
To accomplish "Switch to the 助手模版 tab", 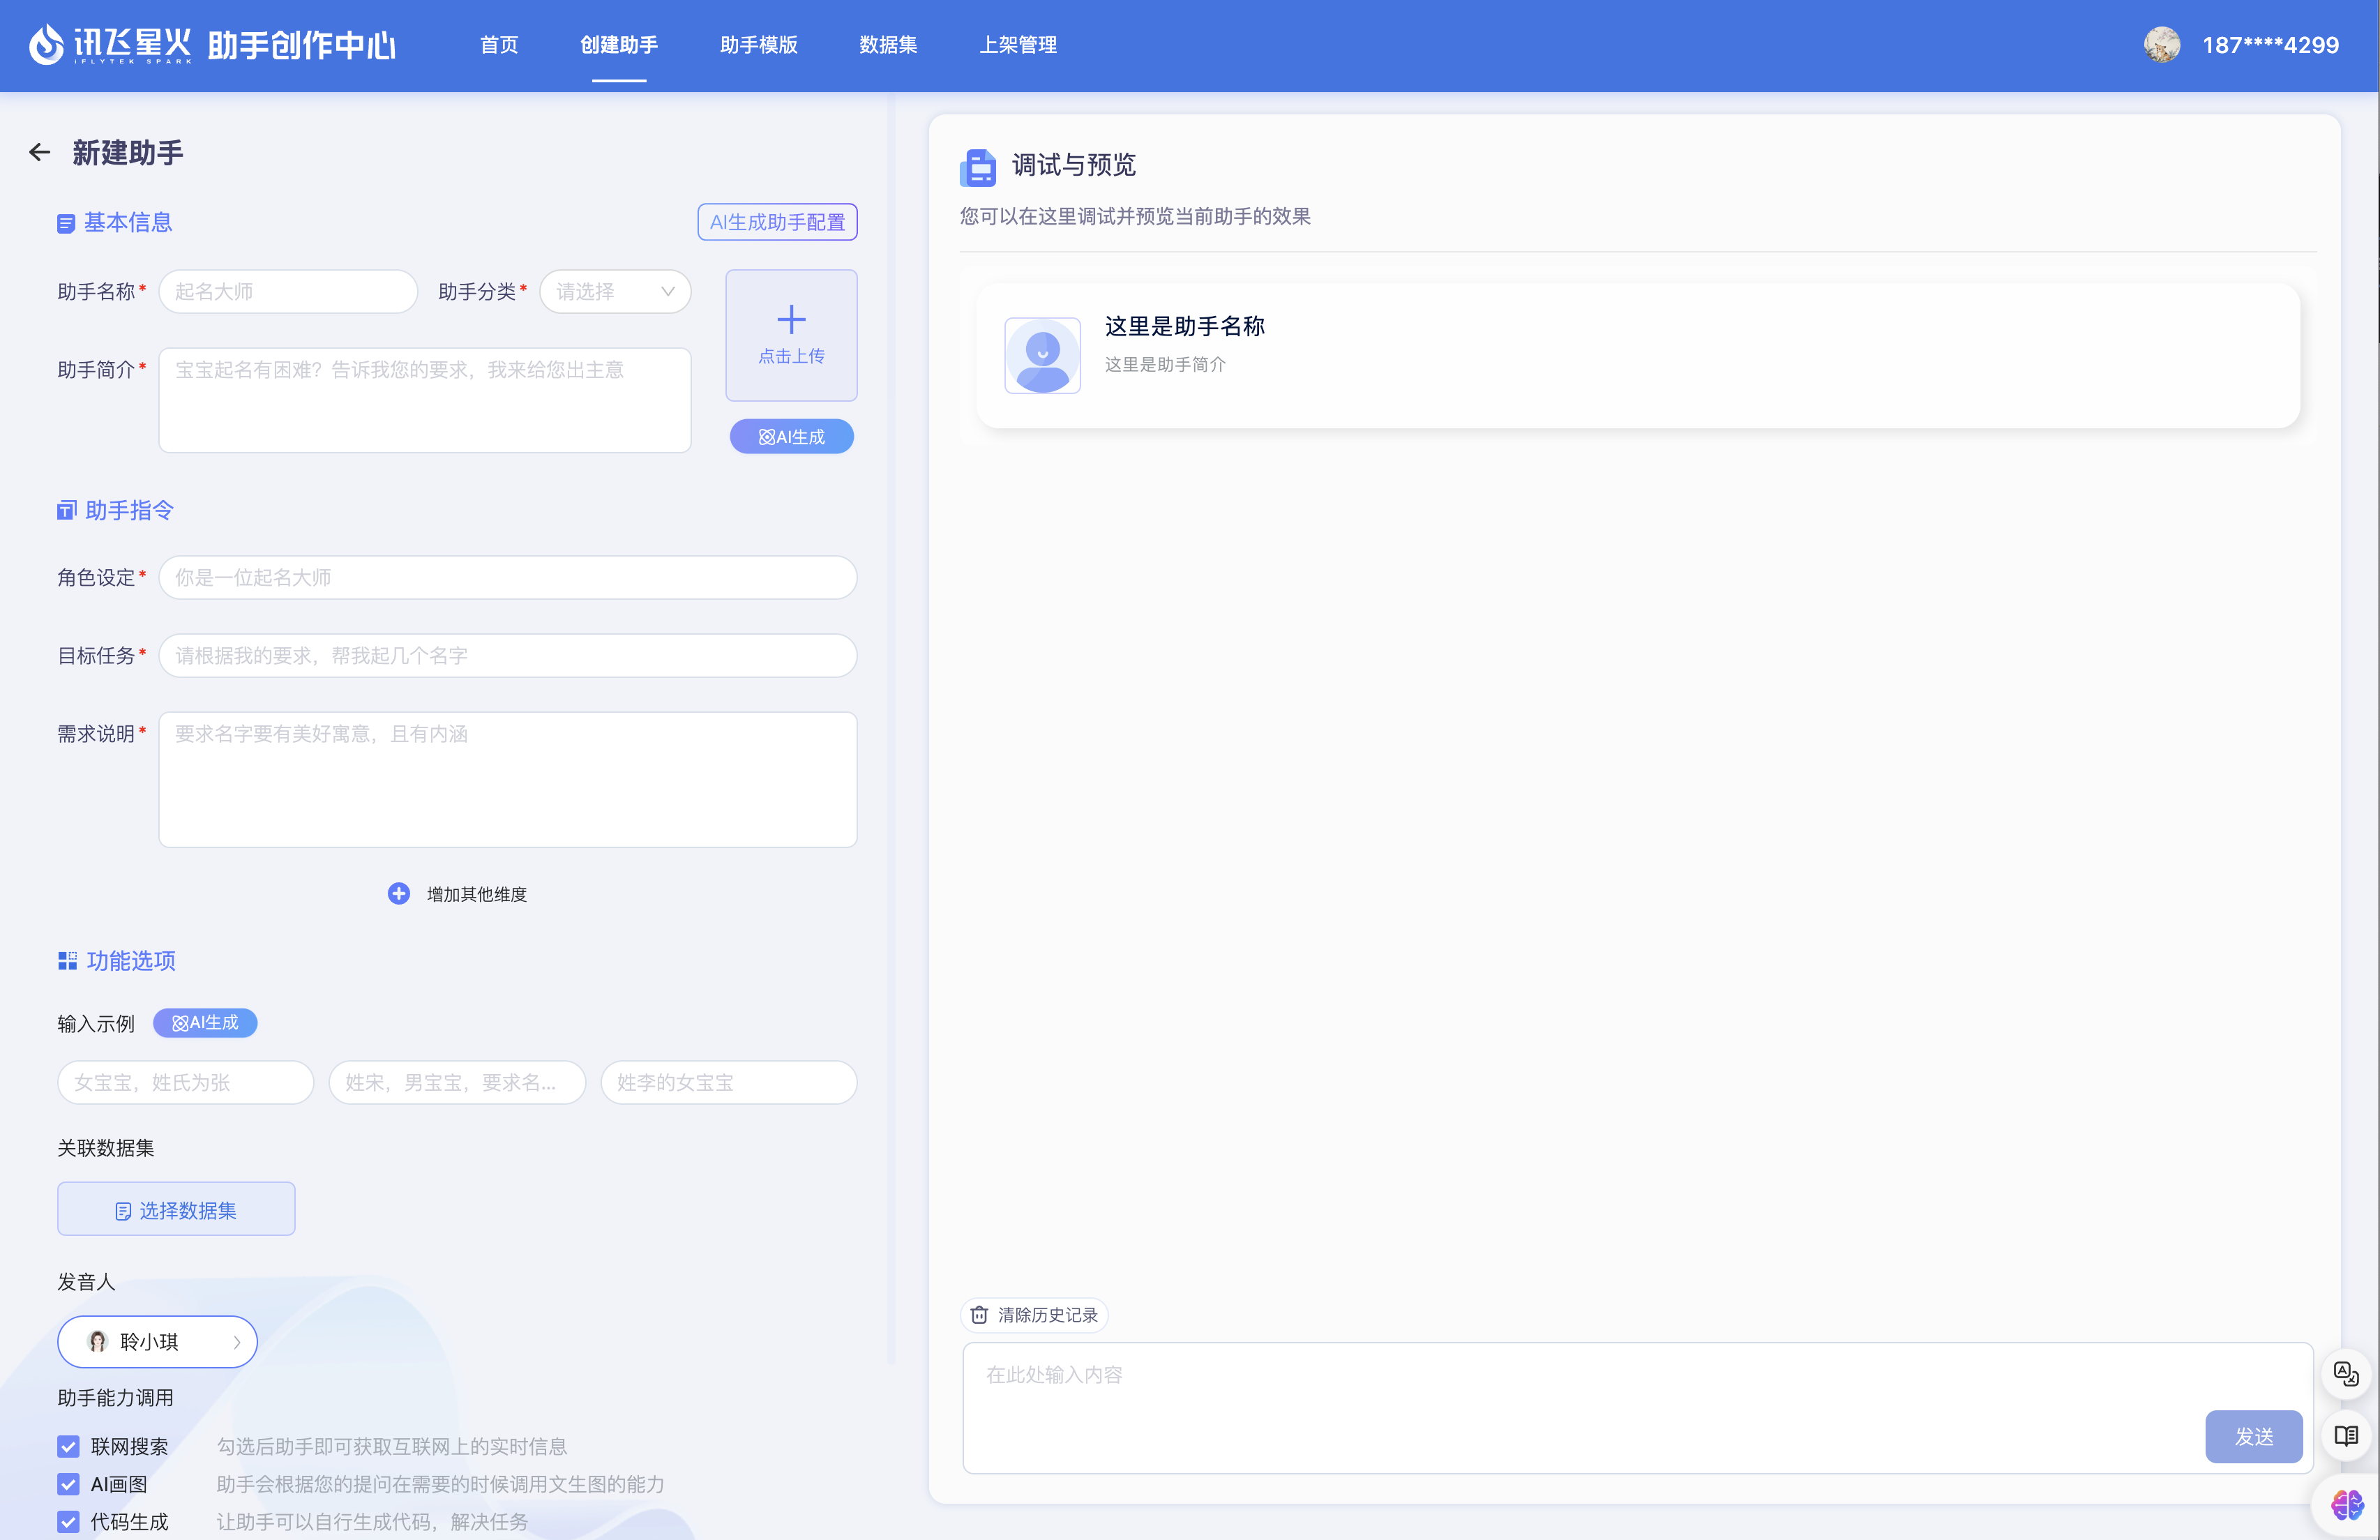I will pos(758,45).
